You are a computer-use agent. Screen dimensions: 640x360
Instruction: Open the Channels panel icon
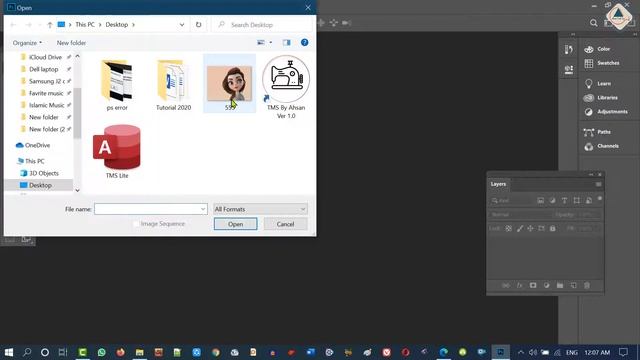(589, 147)
